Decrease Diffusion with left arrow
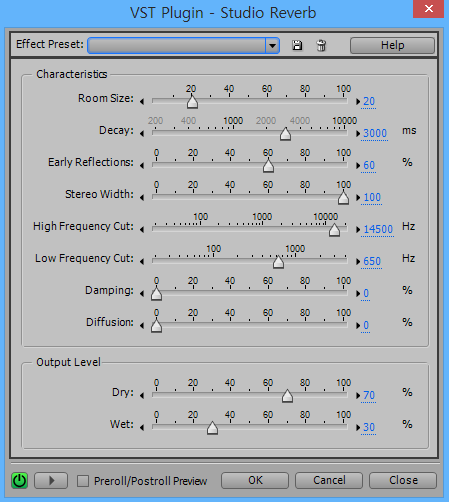The width and height of the screenshot is (449, 502). point(142,326)
